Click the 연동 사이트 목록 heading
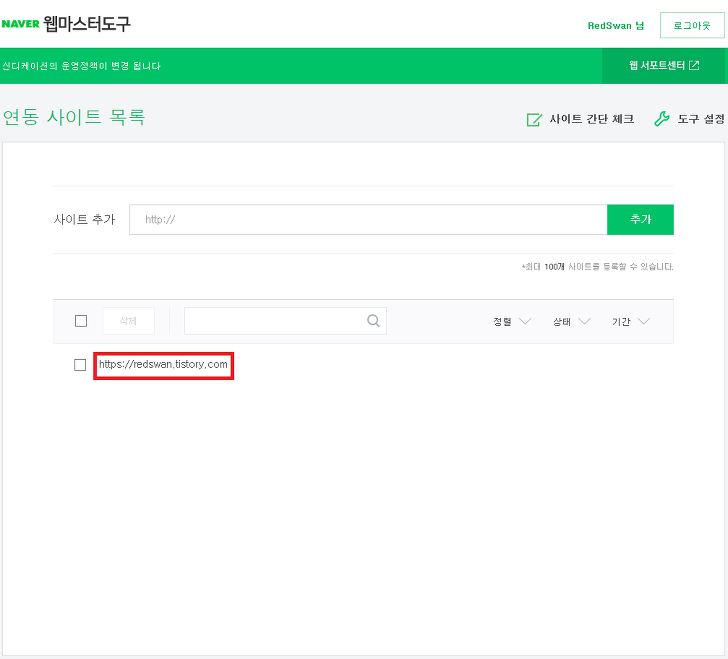This screenshot has height=659, width=728. [74, 117]
